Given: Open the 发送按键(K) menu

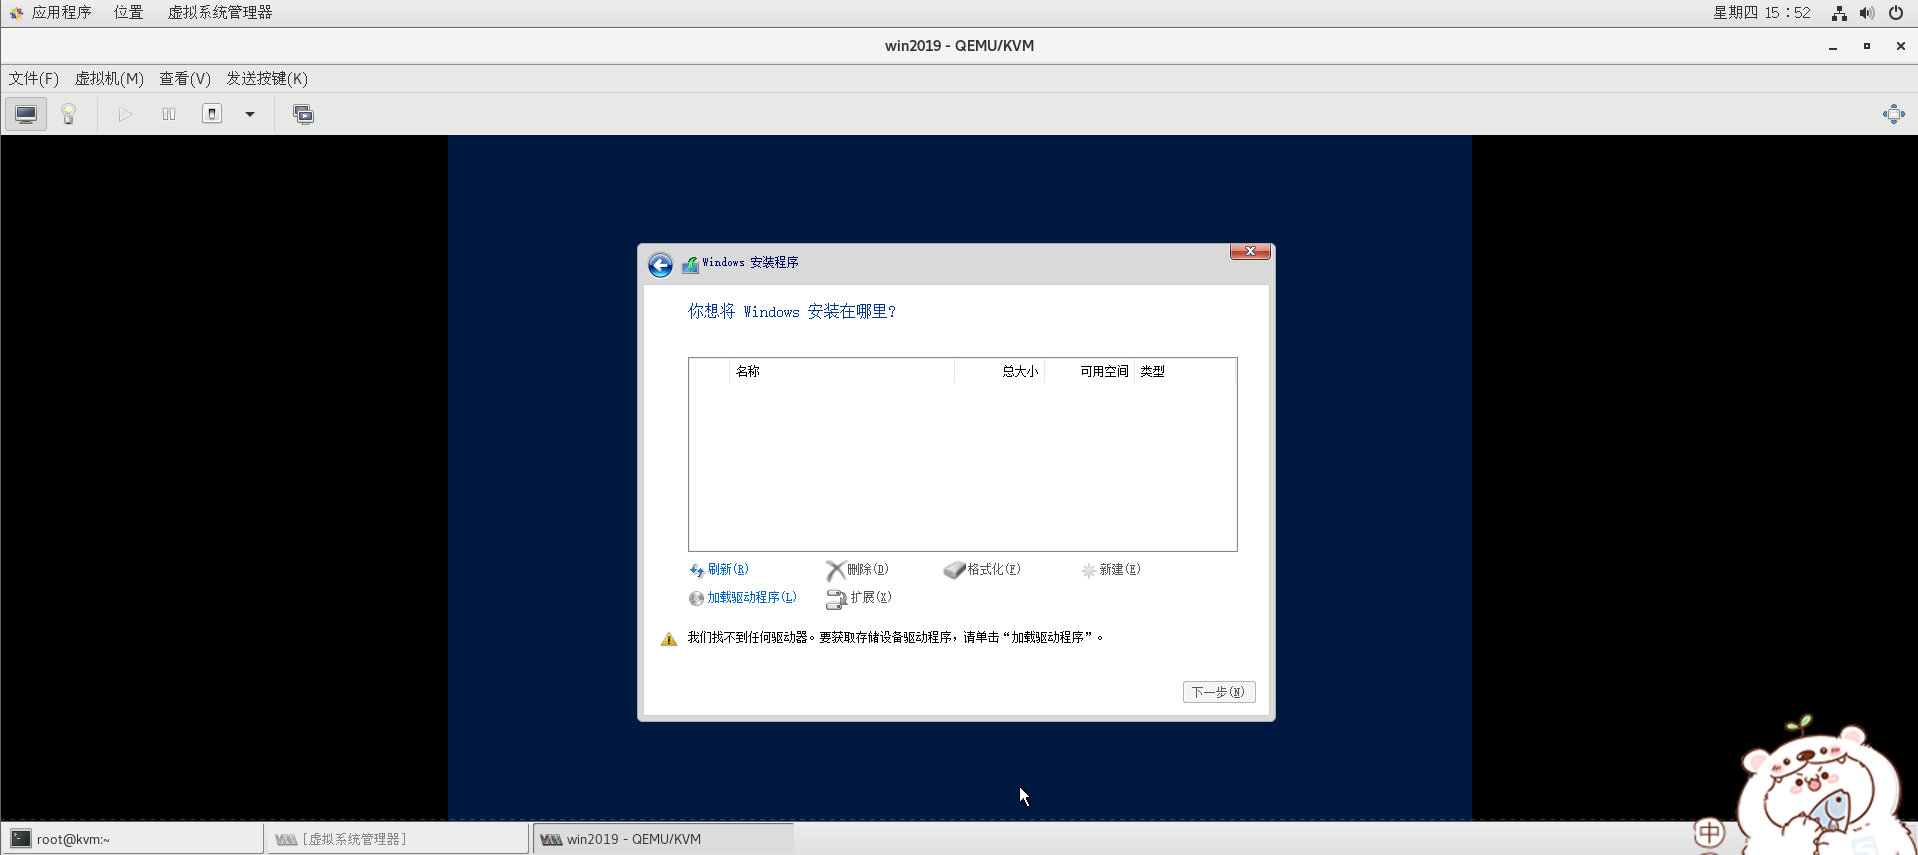Looking at the screenshot, I should coord(267,78).
